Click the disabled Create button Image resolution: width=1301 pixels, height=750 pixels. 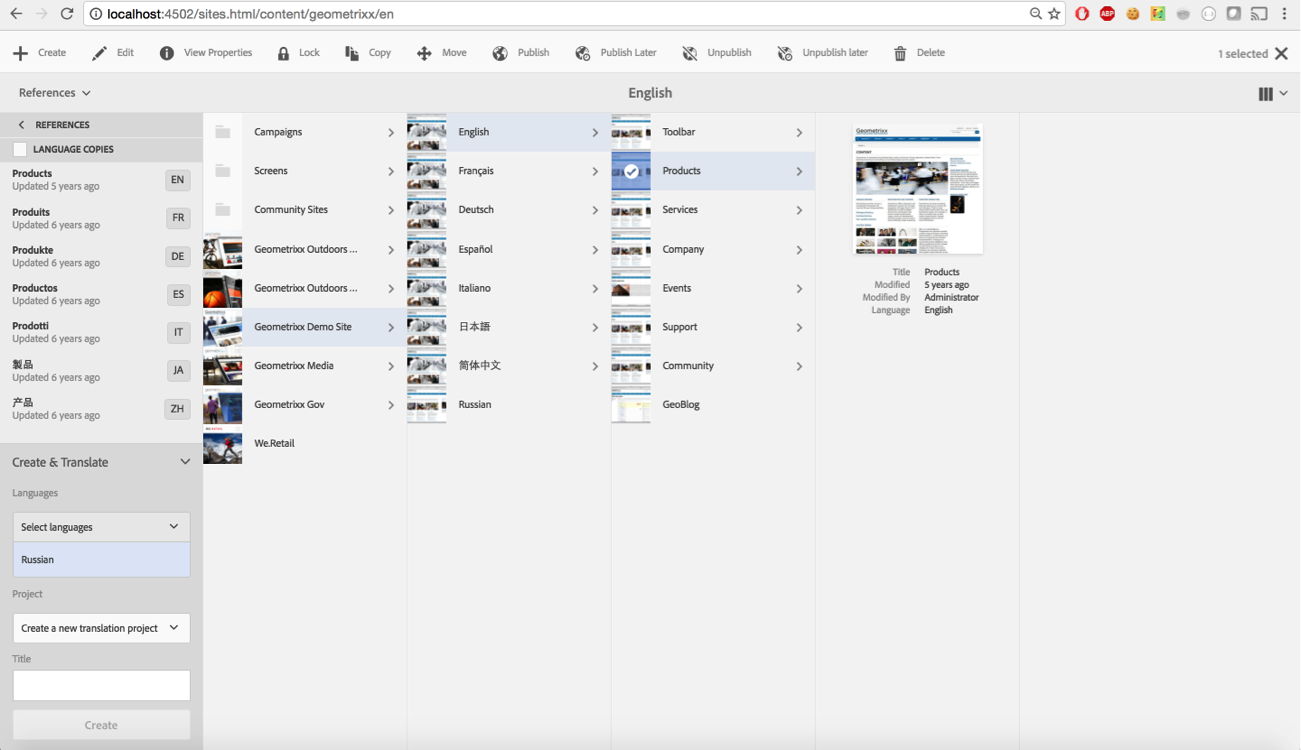click(101, 725)
